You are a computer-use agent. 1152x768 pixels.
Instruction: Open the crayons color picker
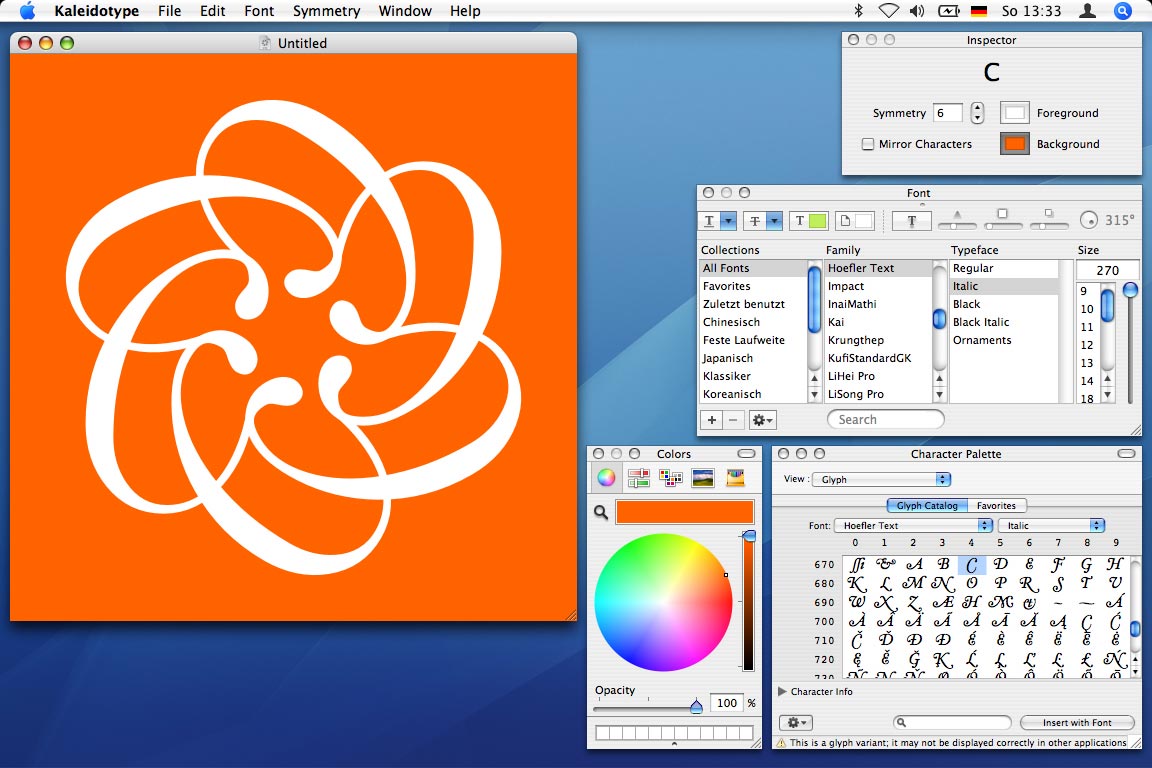pos(735,478)
